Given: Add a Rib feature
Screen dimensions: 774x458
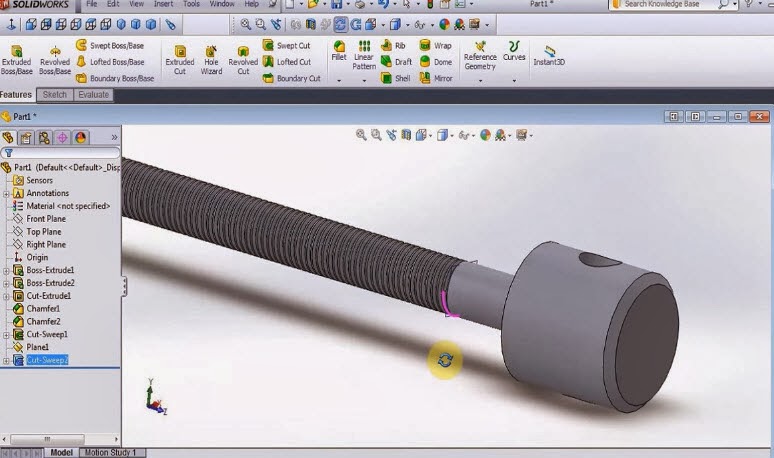Looking at the screenshot, I should pos(393,45).
